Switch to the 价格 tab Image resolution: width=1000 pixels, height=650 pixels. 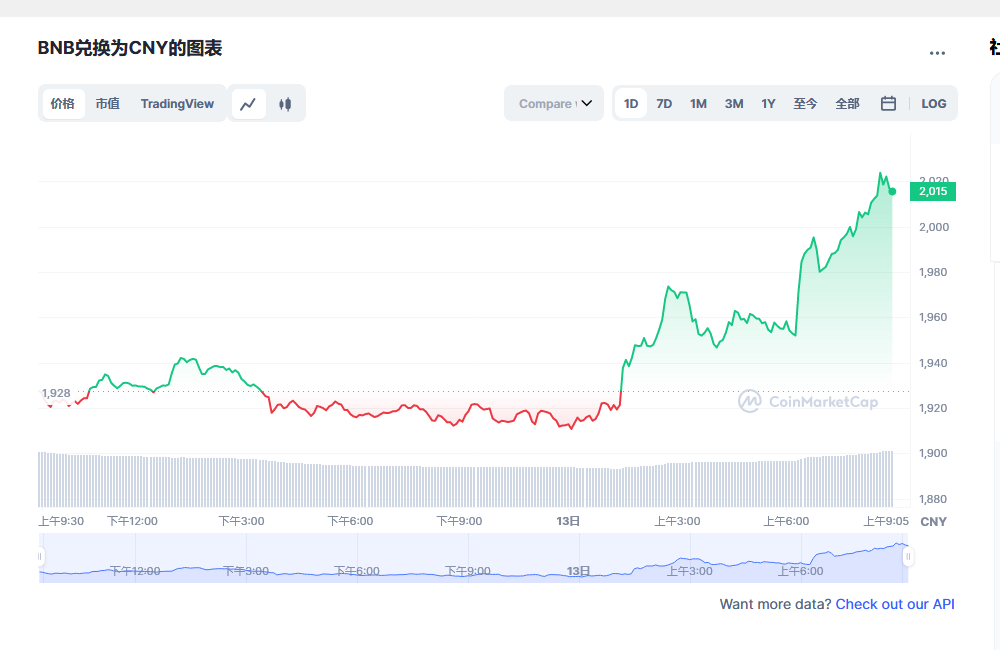63,104
